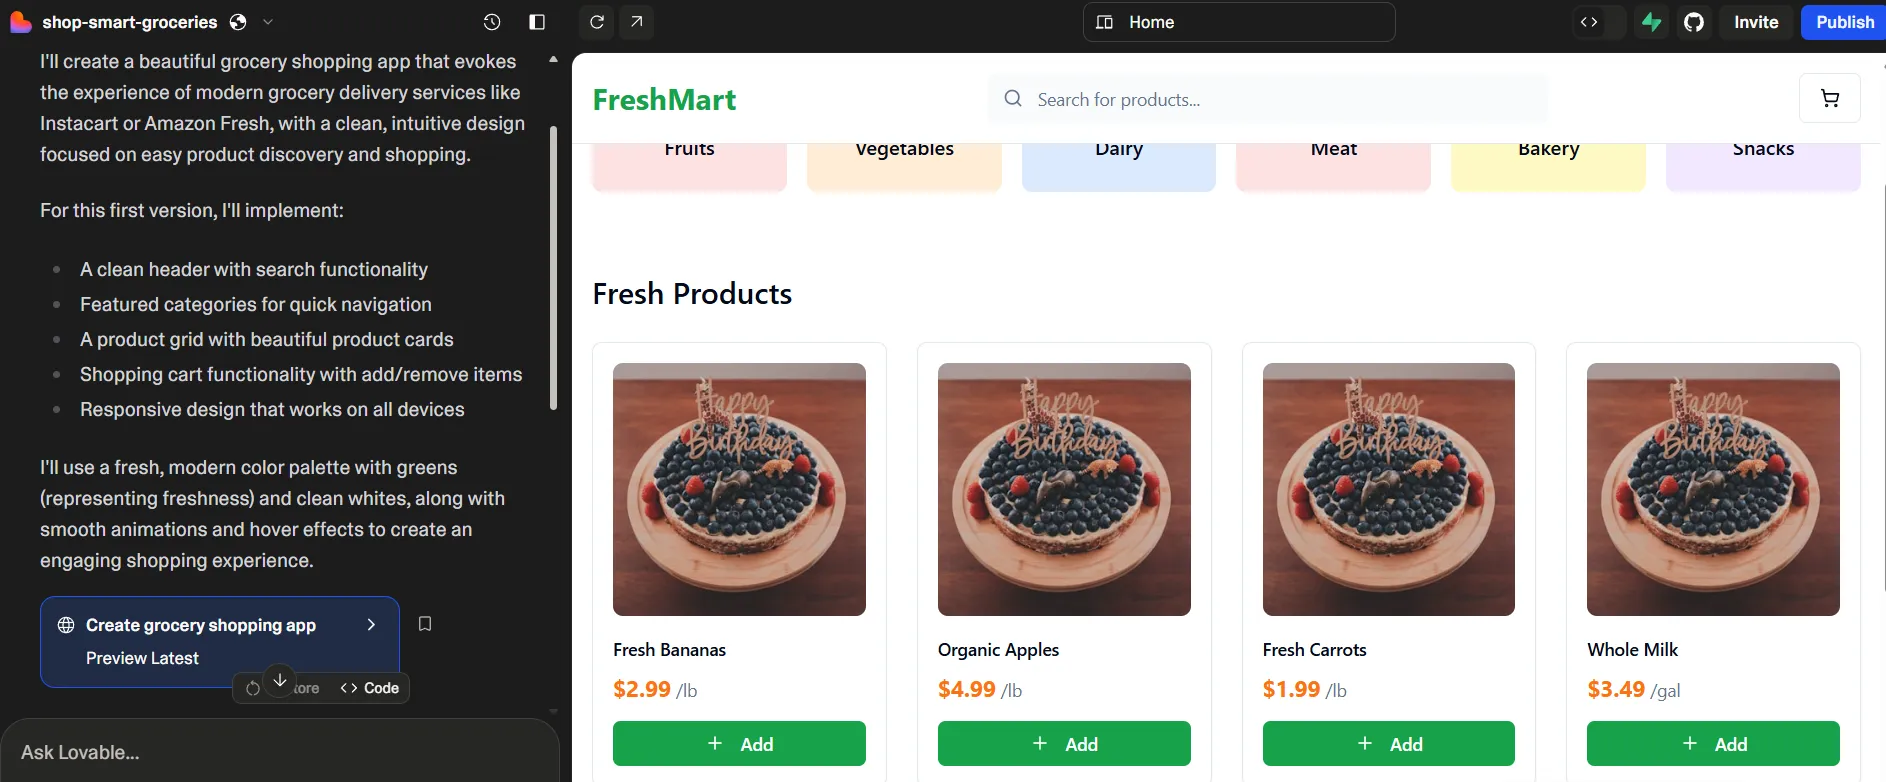The height and width of the screenshot is (782, 1886).
Task: Expand the shop-smart-groceries project dropdown
Action: (268, 22)
